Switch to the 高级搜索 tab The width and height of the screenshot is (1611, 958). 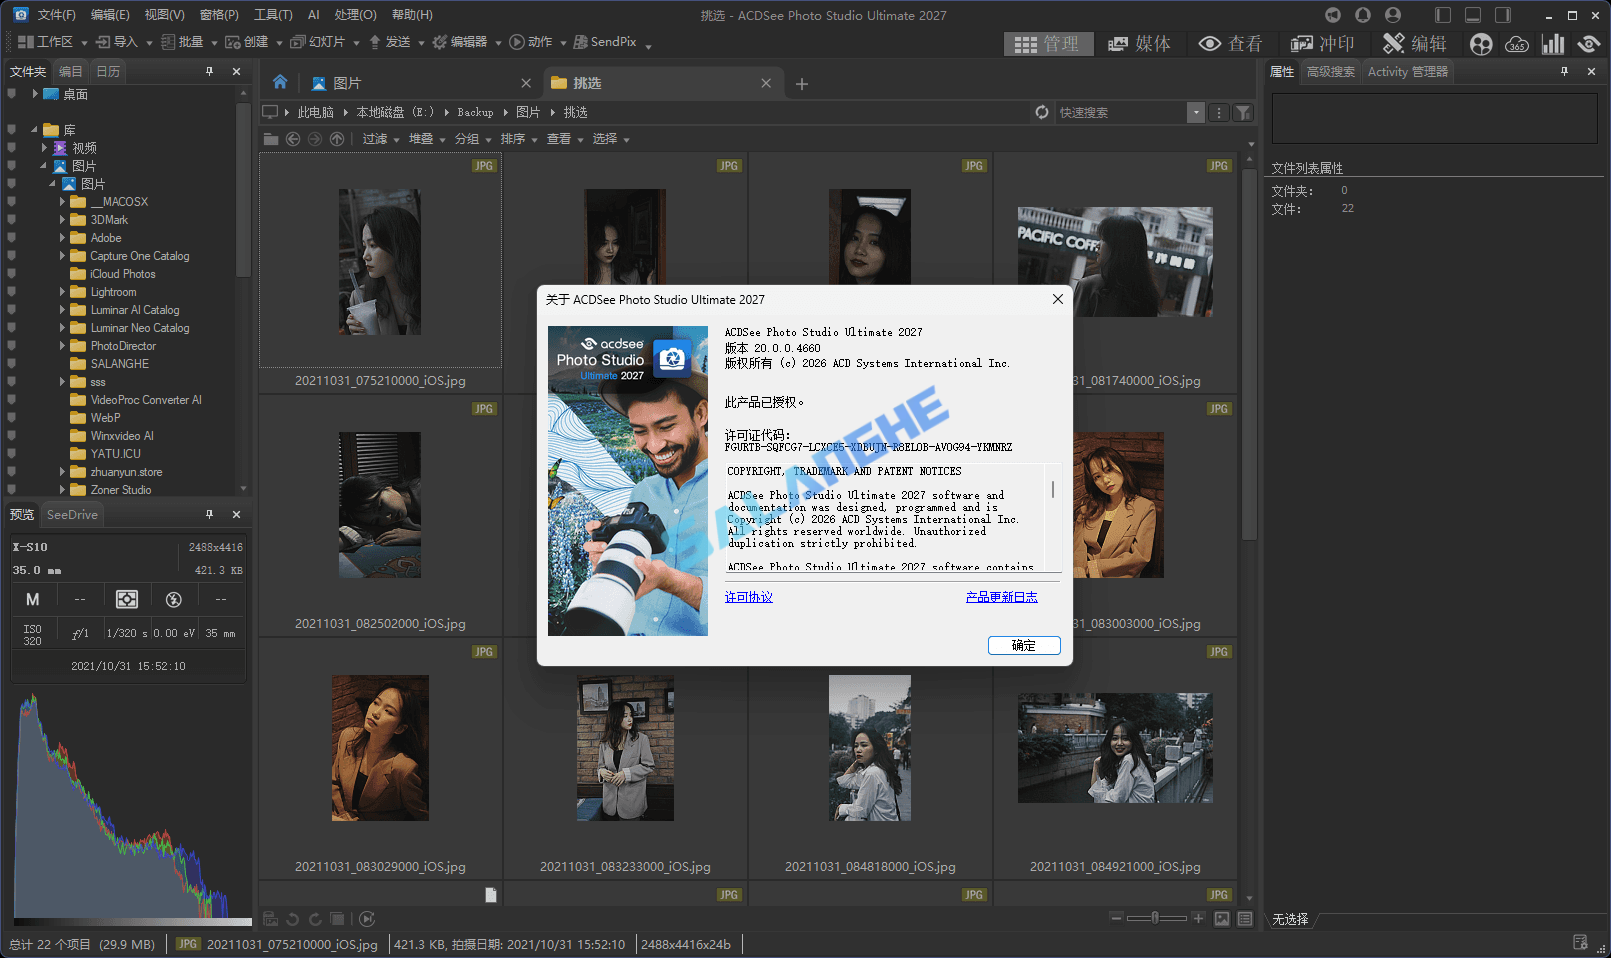[1331, 71]
